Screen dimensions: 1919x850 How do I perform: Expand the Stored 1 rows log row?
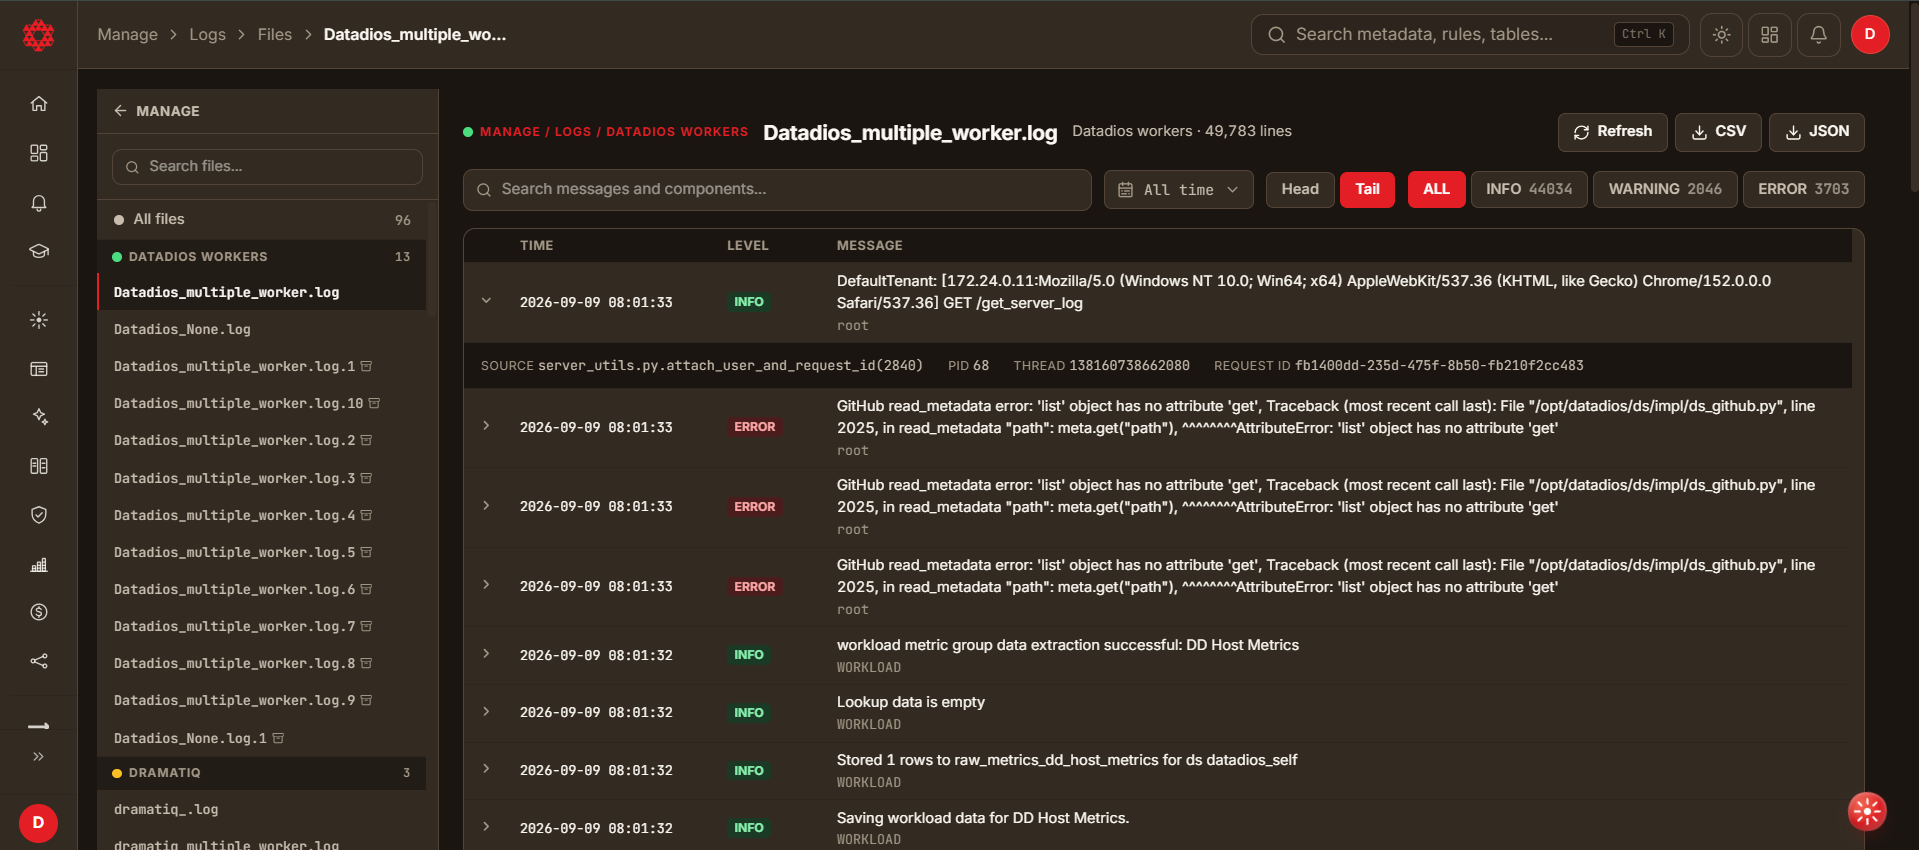click(487, 769)
